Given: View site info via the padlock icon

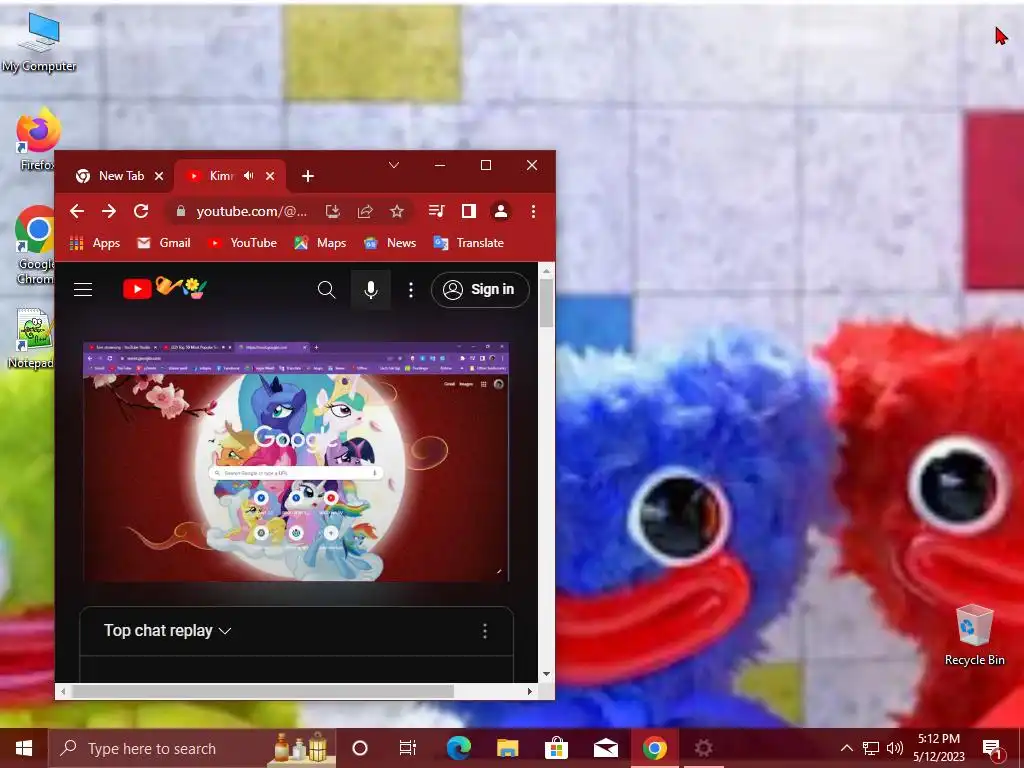Looking at the screenshot, I should 181,211.
